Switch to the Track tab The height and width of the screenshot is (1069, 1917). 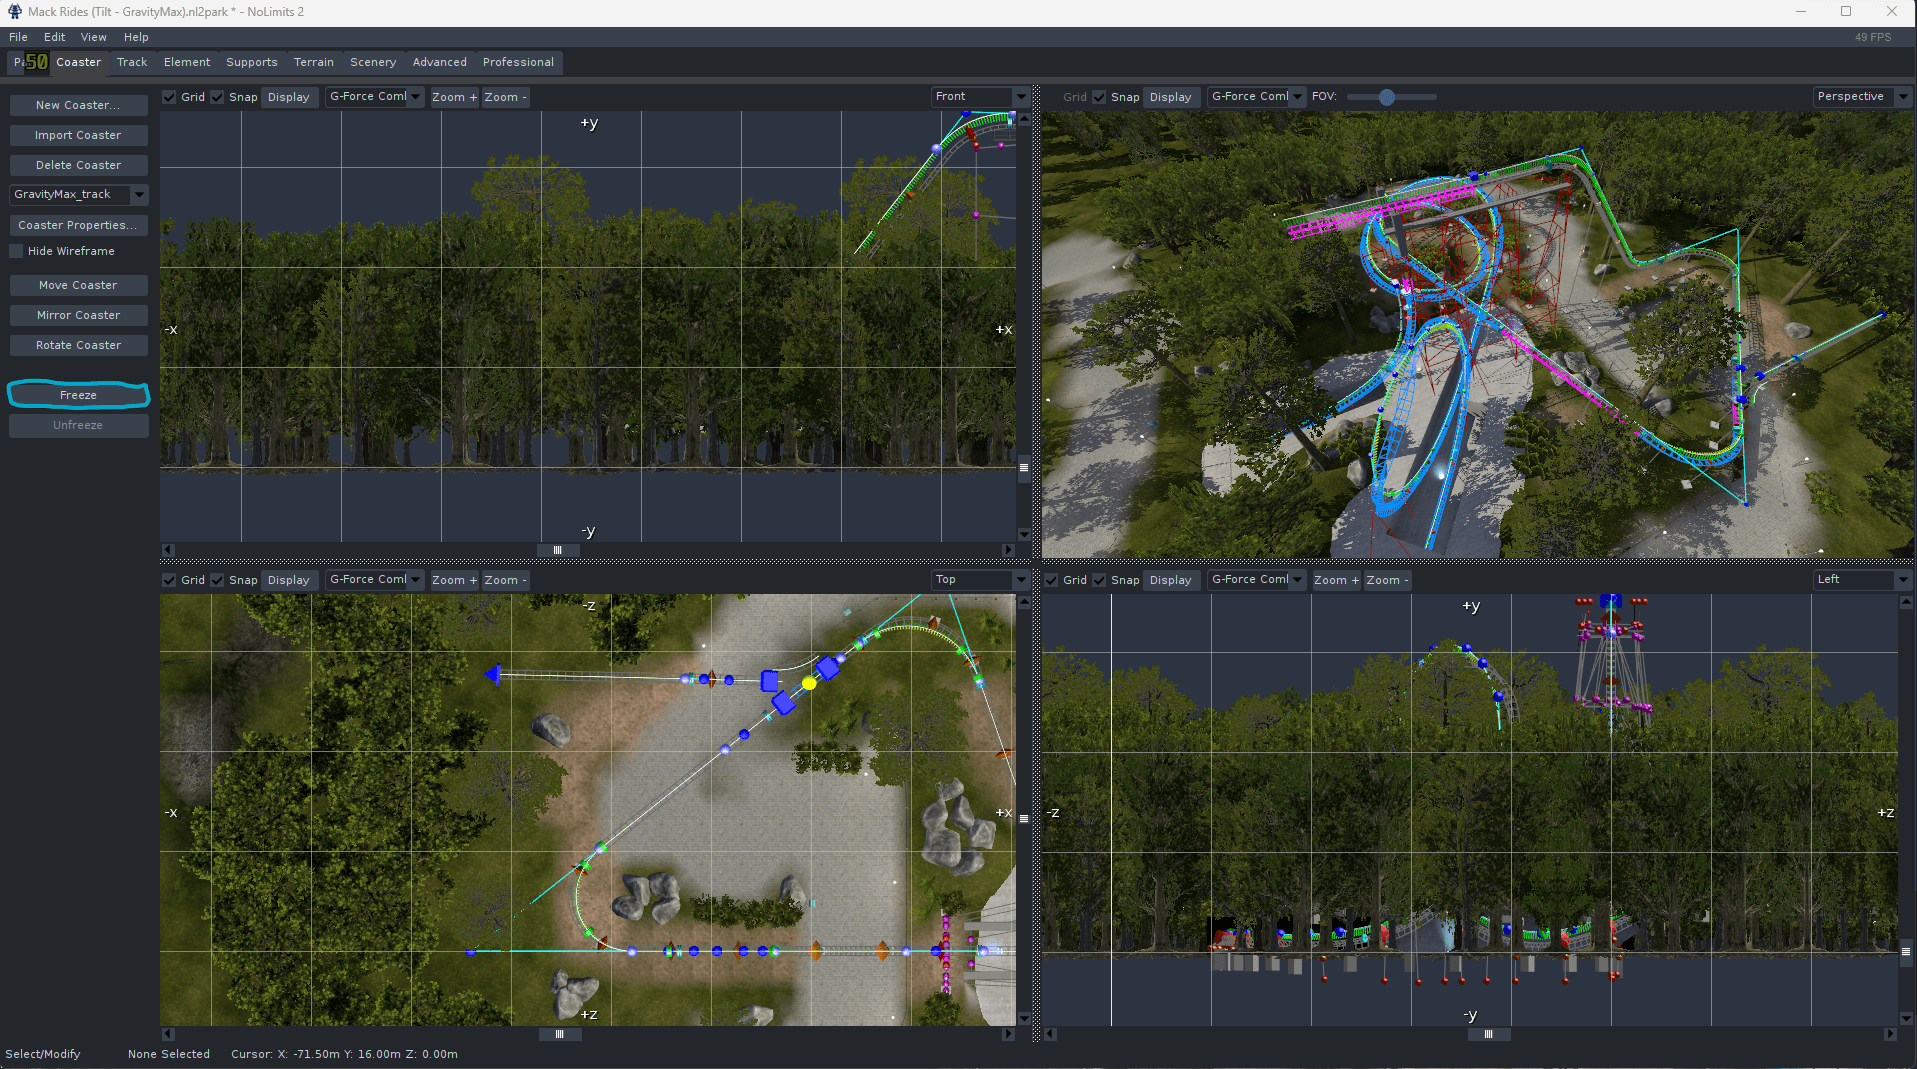tap(132, 62)
